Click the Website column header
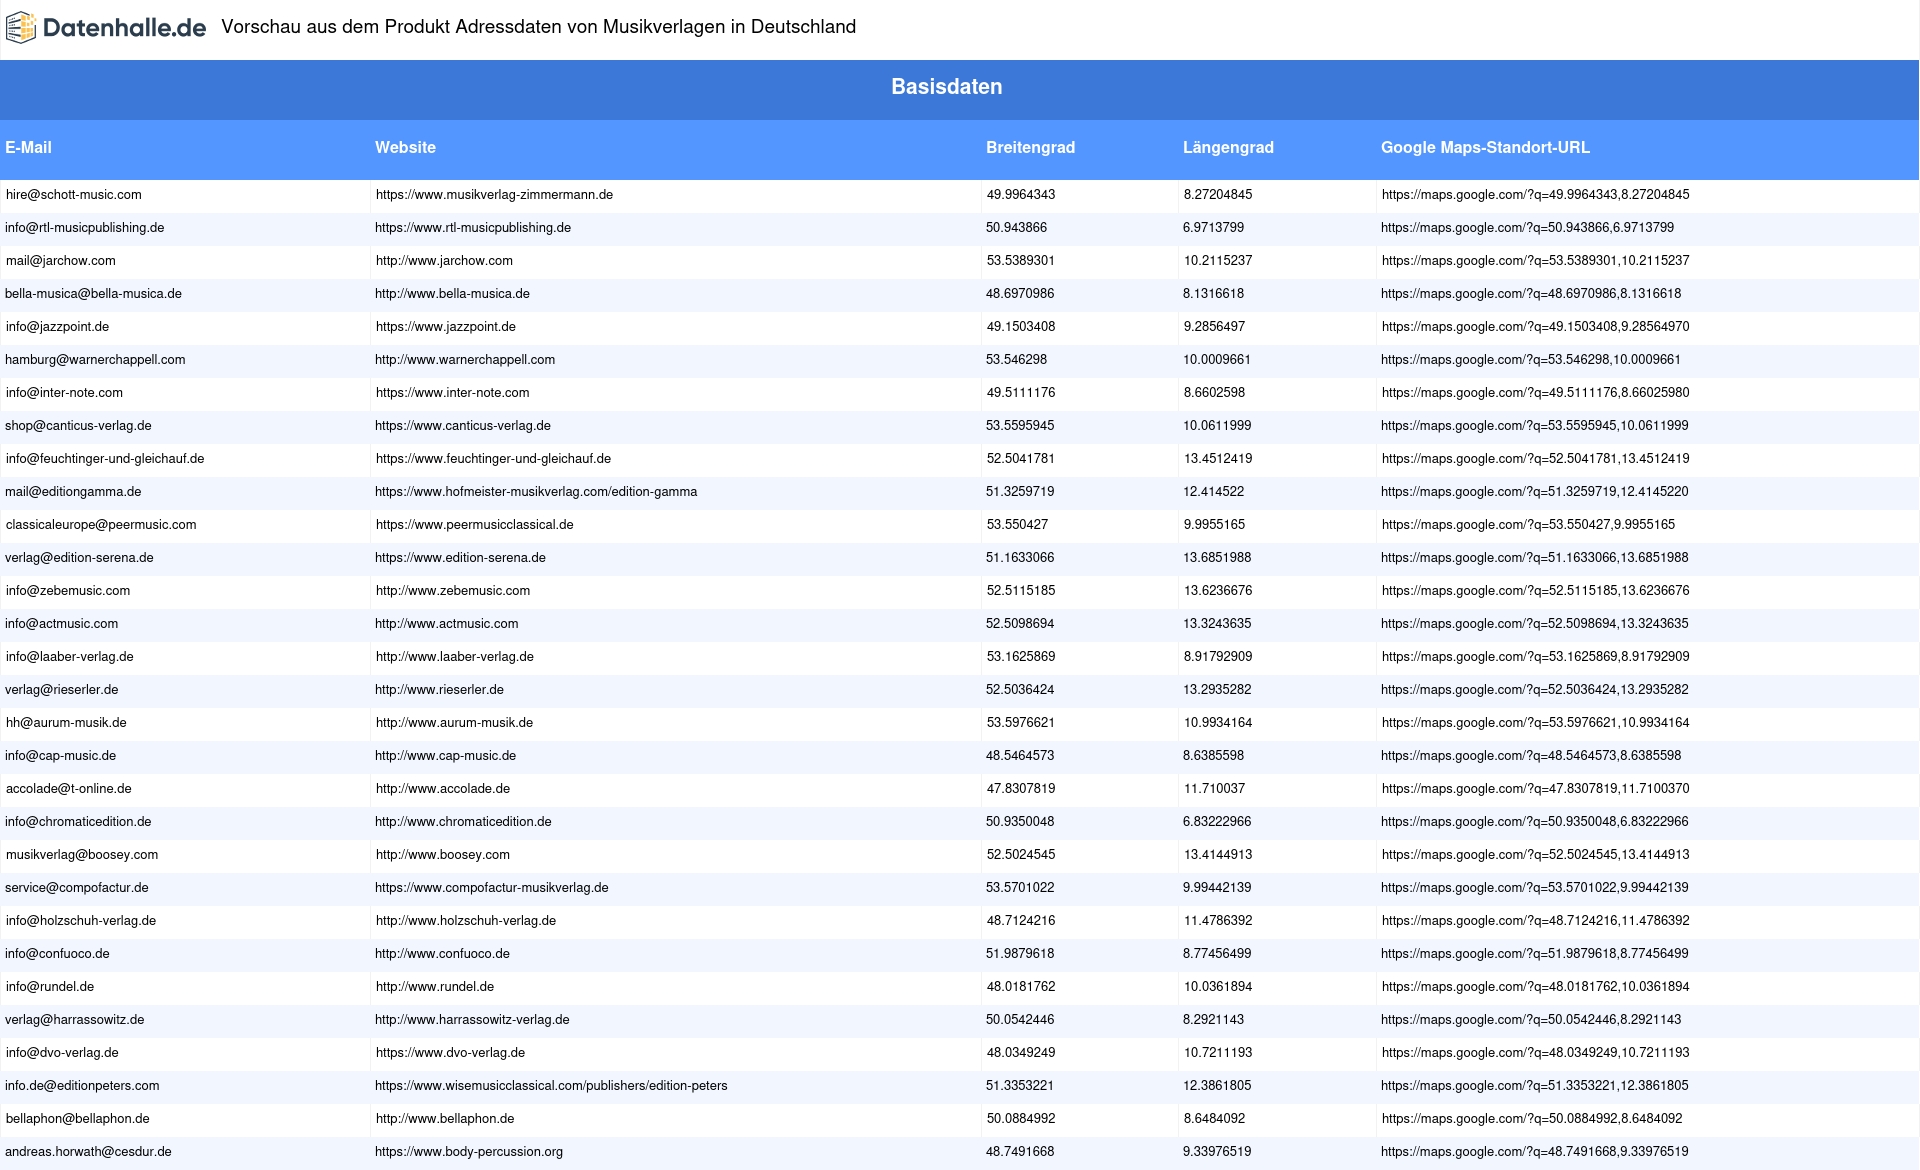 point(405,147)
